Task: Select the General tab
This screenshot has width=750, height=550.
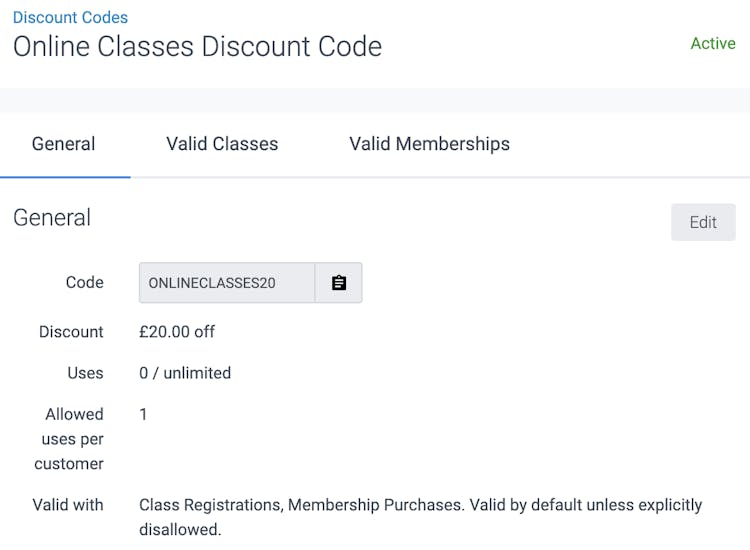Action: tap(64, 144)
